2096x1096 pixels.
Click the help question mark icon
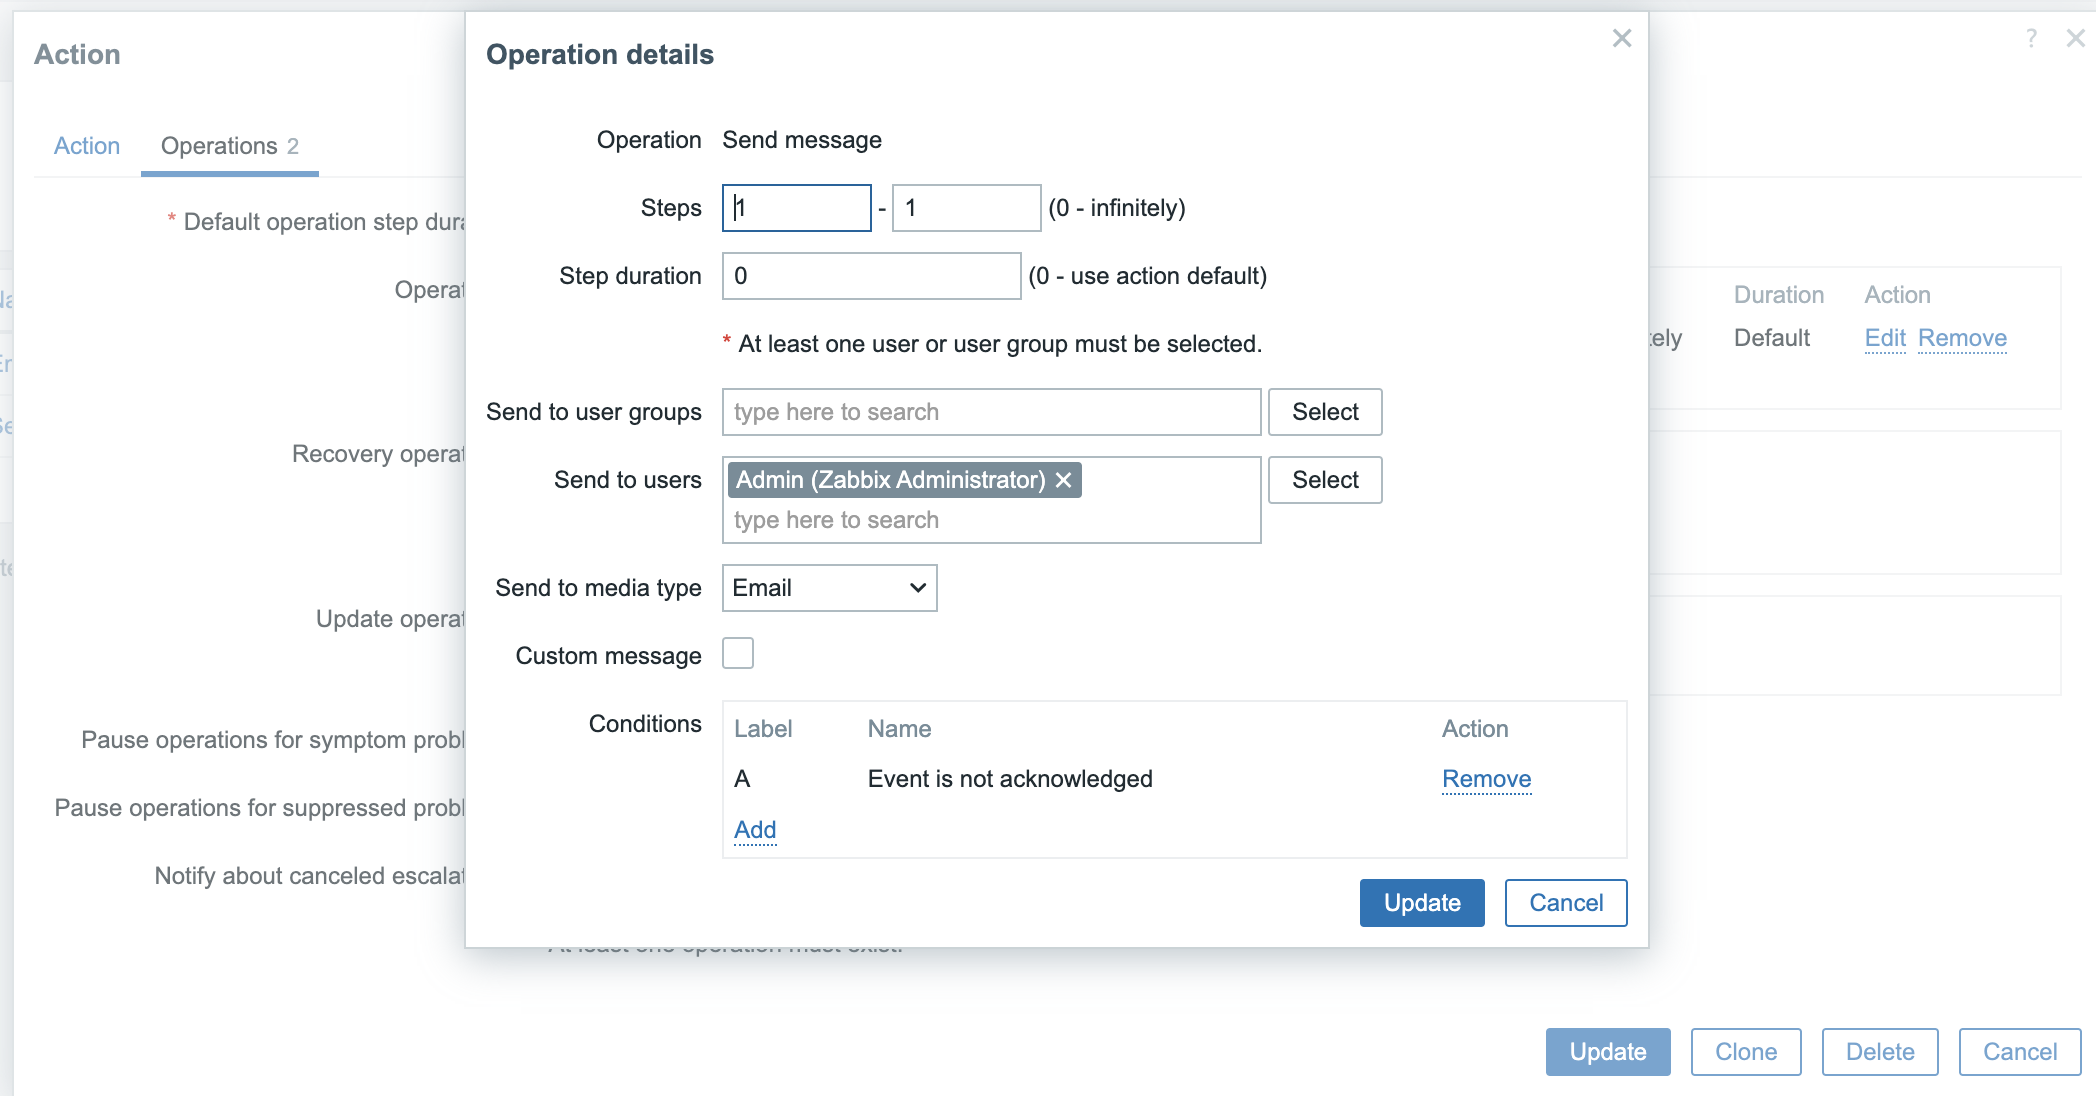pyautogui.click(x=2031, y=38)
